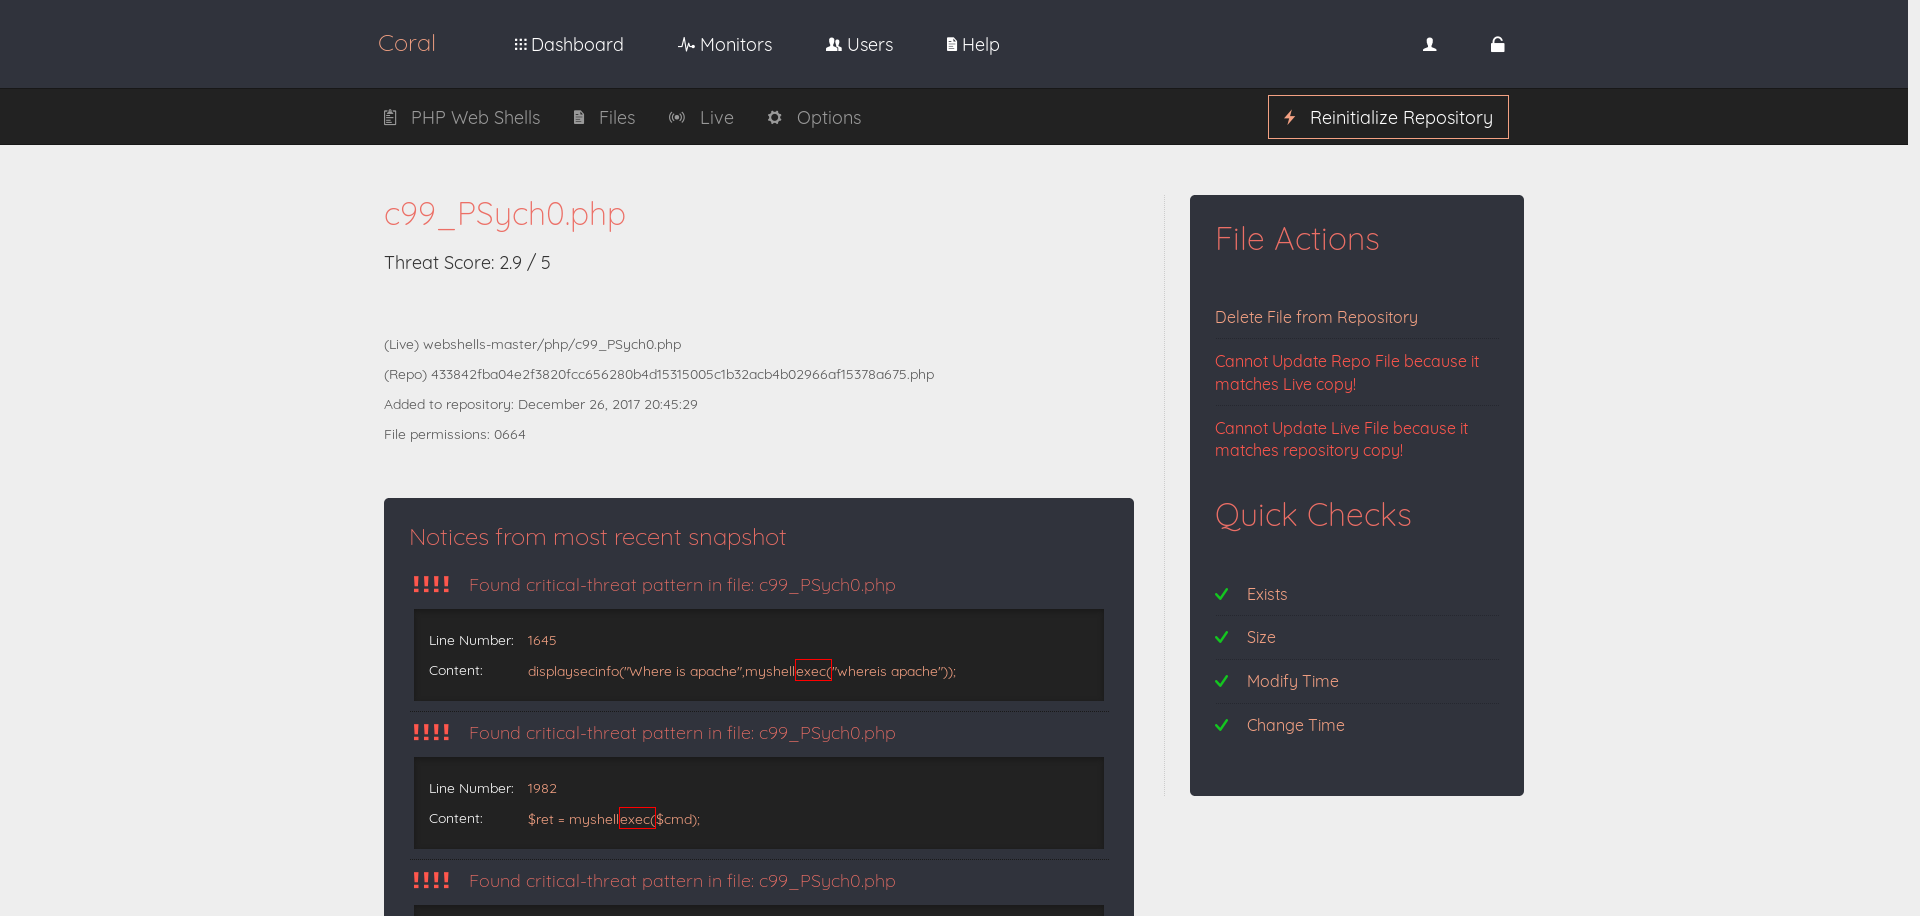Click the Help document icon

tap(951, 45)
